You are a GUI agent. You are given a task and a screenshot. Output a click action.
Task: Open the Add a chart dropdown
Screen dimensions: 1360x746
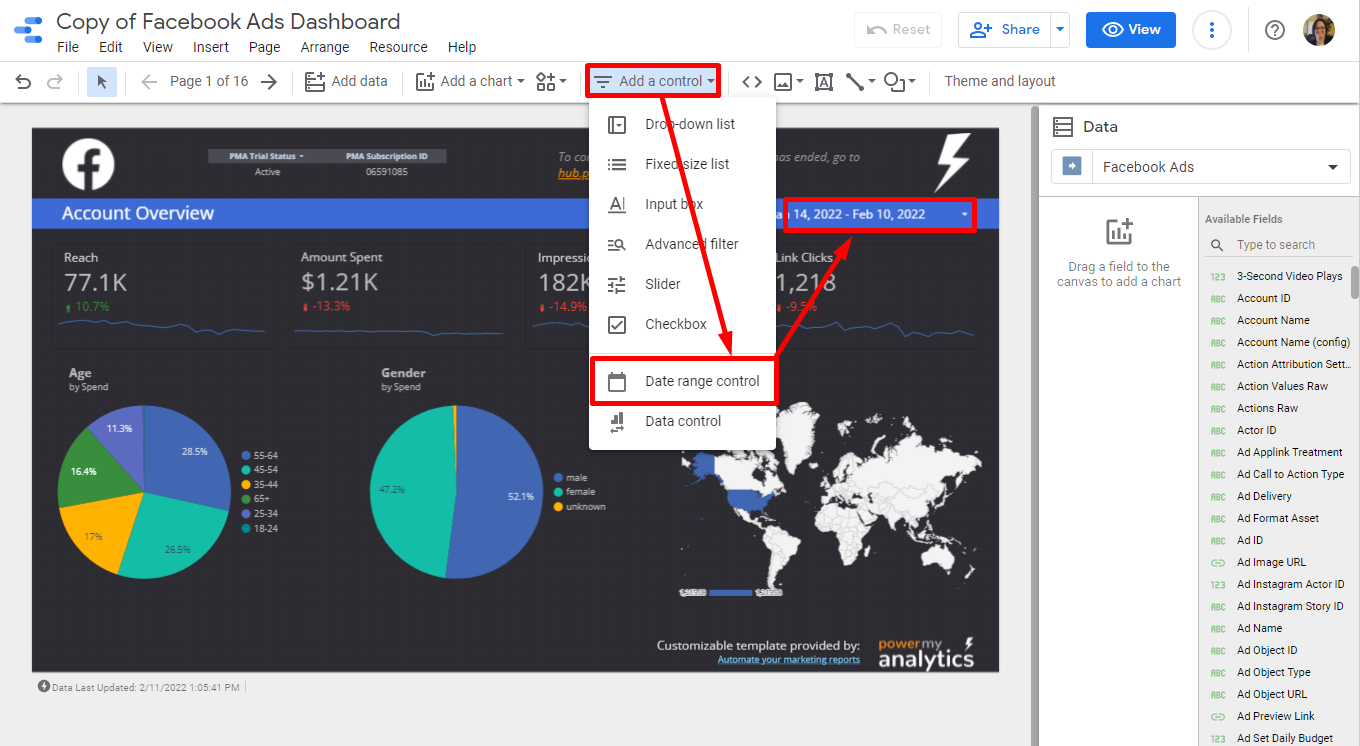(469, 81)
